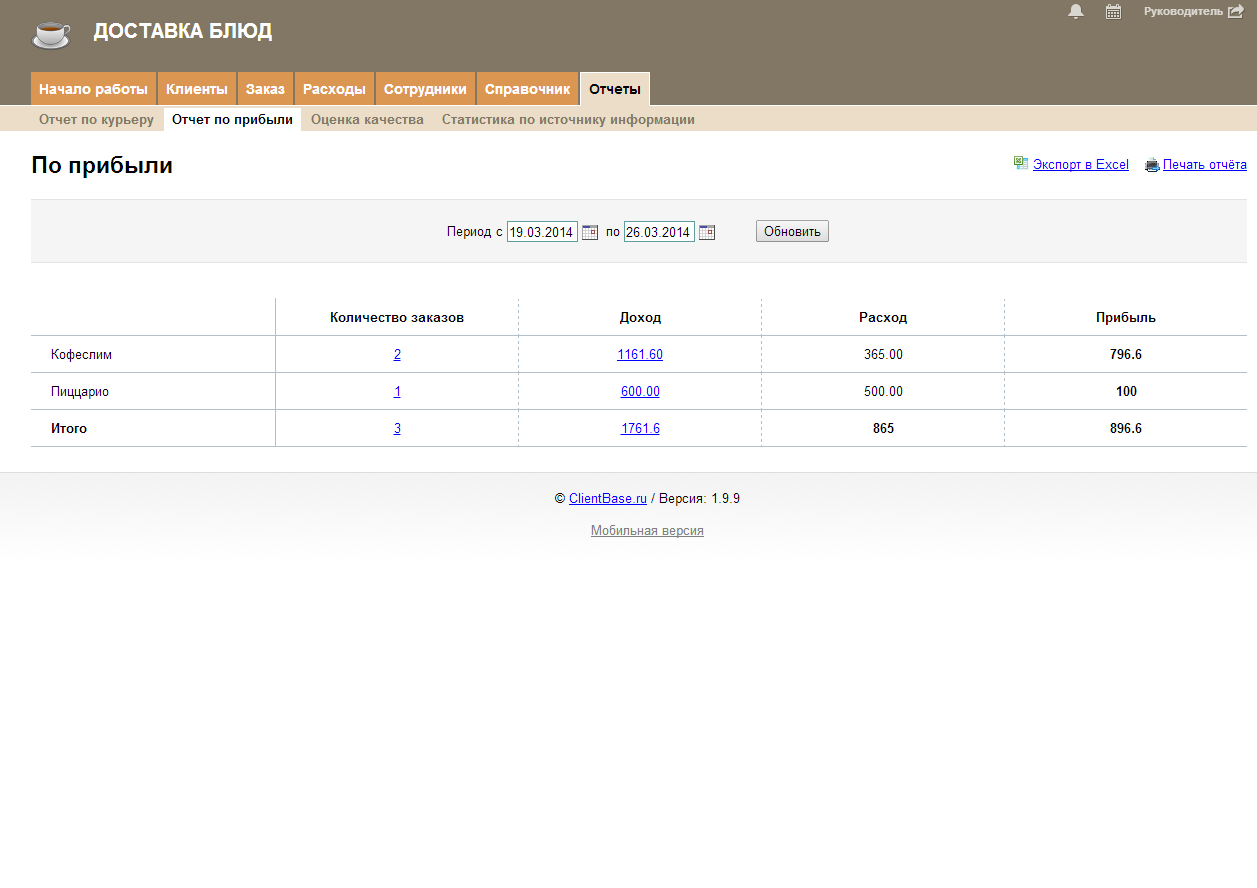
Task: Click the Экспорт в Excel link
Action: pyautogui.click(x=1080, y=165)
